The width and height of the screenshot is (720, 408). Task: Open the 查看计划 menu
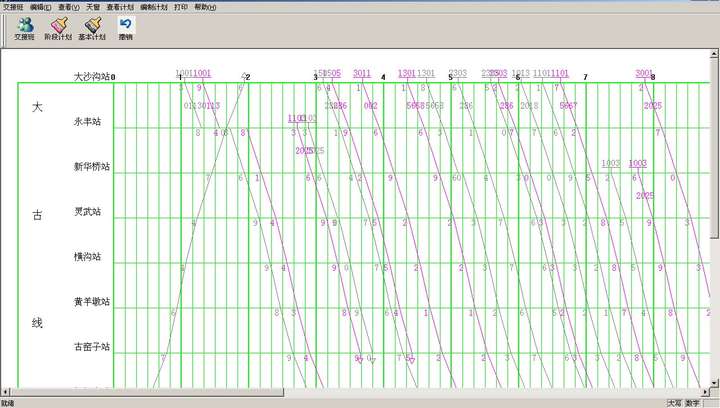(120, 7)
